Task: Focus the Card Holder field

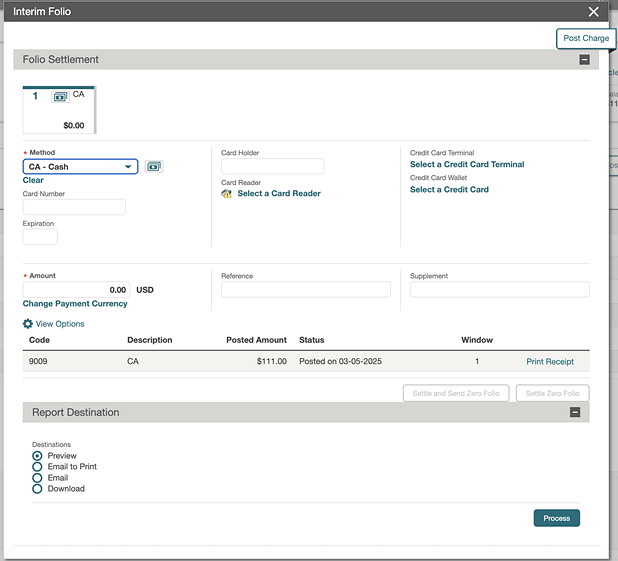Action: pyautogui.click(x=272, y=166)
